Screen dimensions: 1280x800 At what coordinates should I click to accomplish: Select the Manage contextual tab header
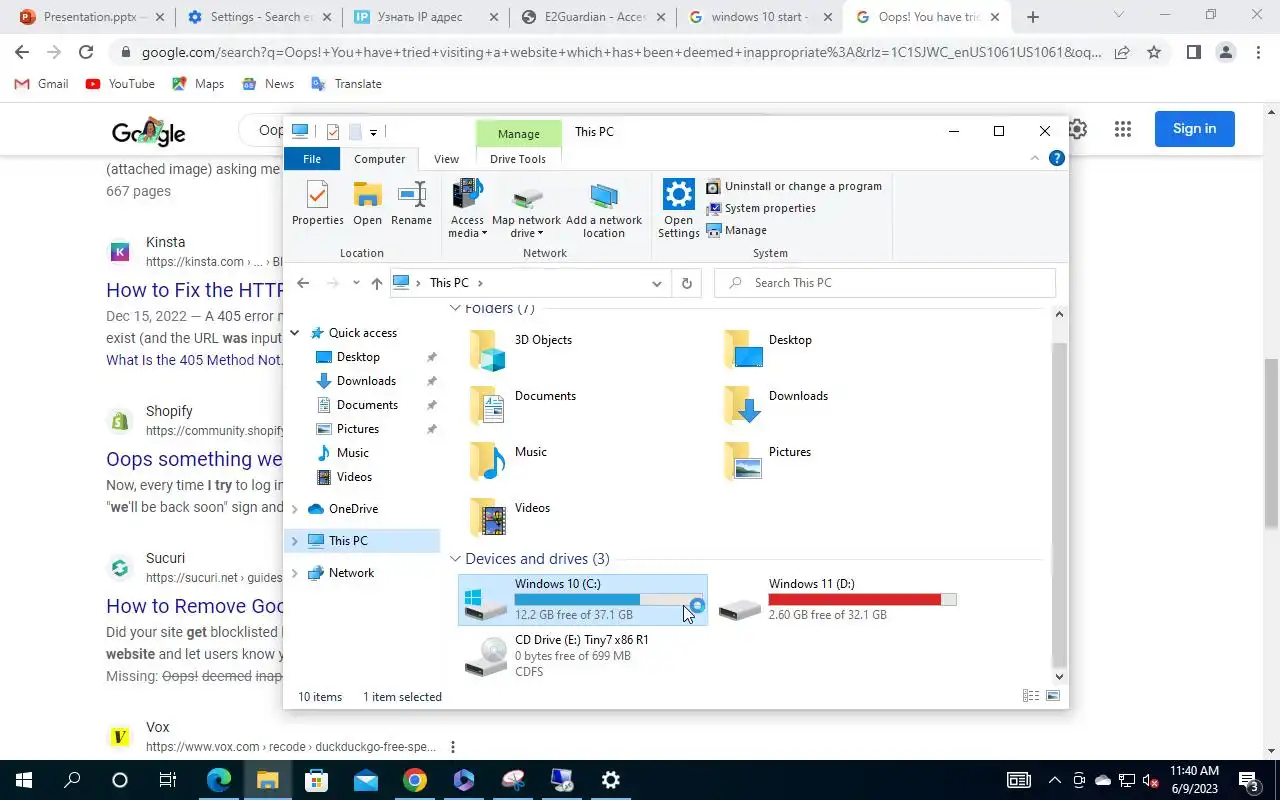[518, 133]
